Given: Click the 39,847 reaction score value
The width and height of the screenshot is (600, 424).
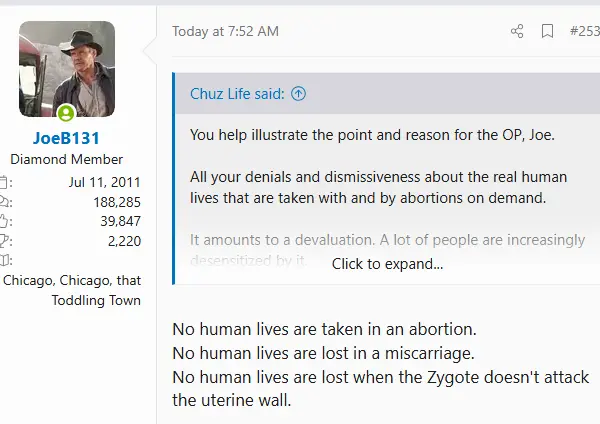Looking at the screenshot, I should click(x=117, y=221).
